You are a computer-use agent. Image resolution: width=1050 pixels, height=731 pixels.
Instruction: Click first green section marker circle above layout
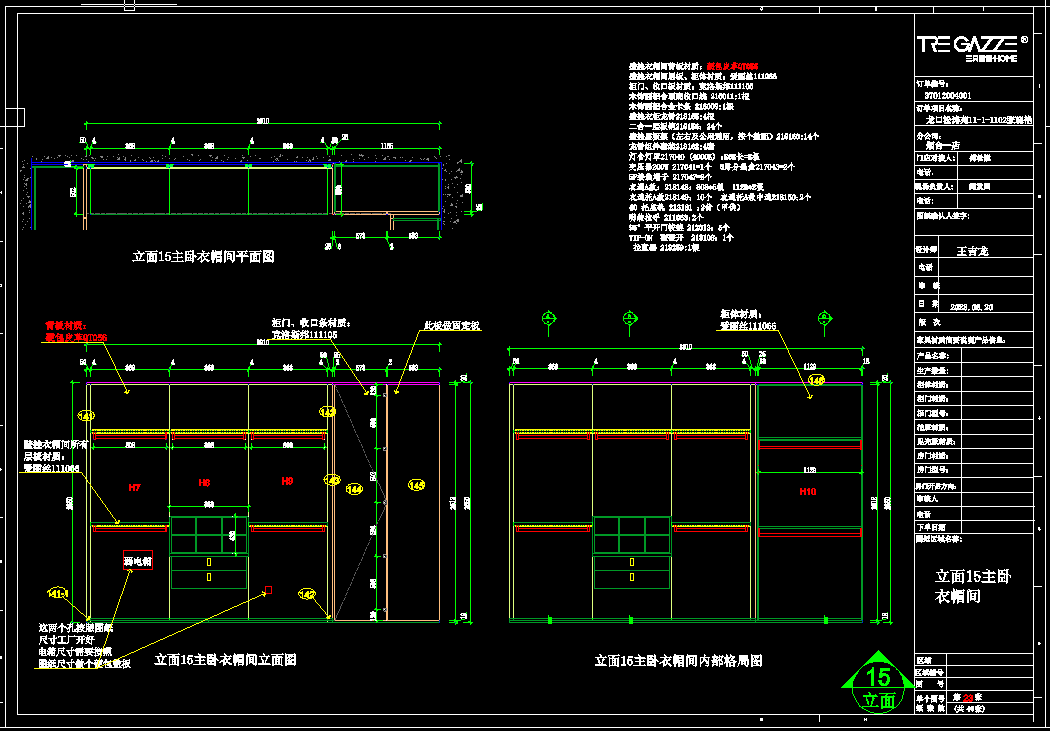click(549, 319)
